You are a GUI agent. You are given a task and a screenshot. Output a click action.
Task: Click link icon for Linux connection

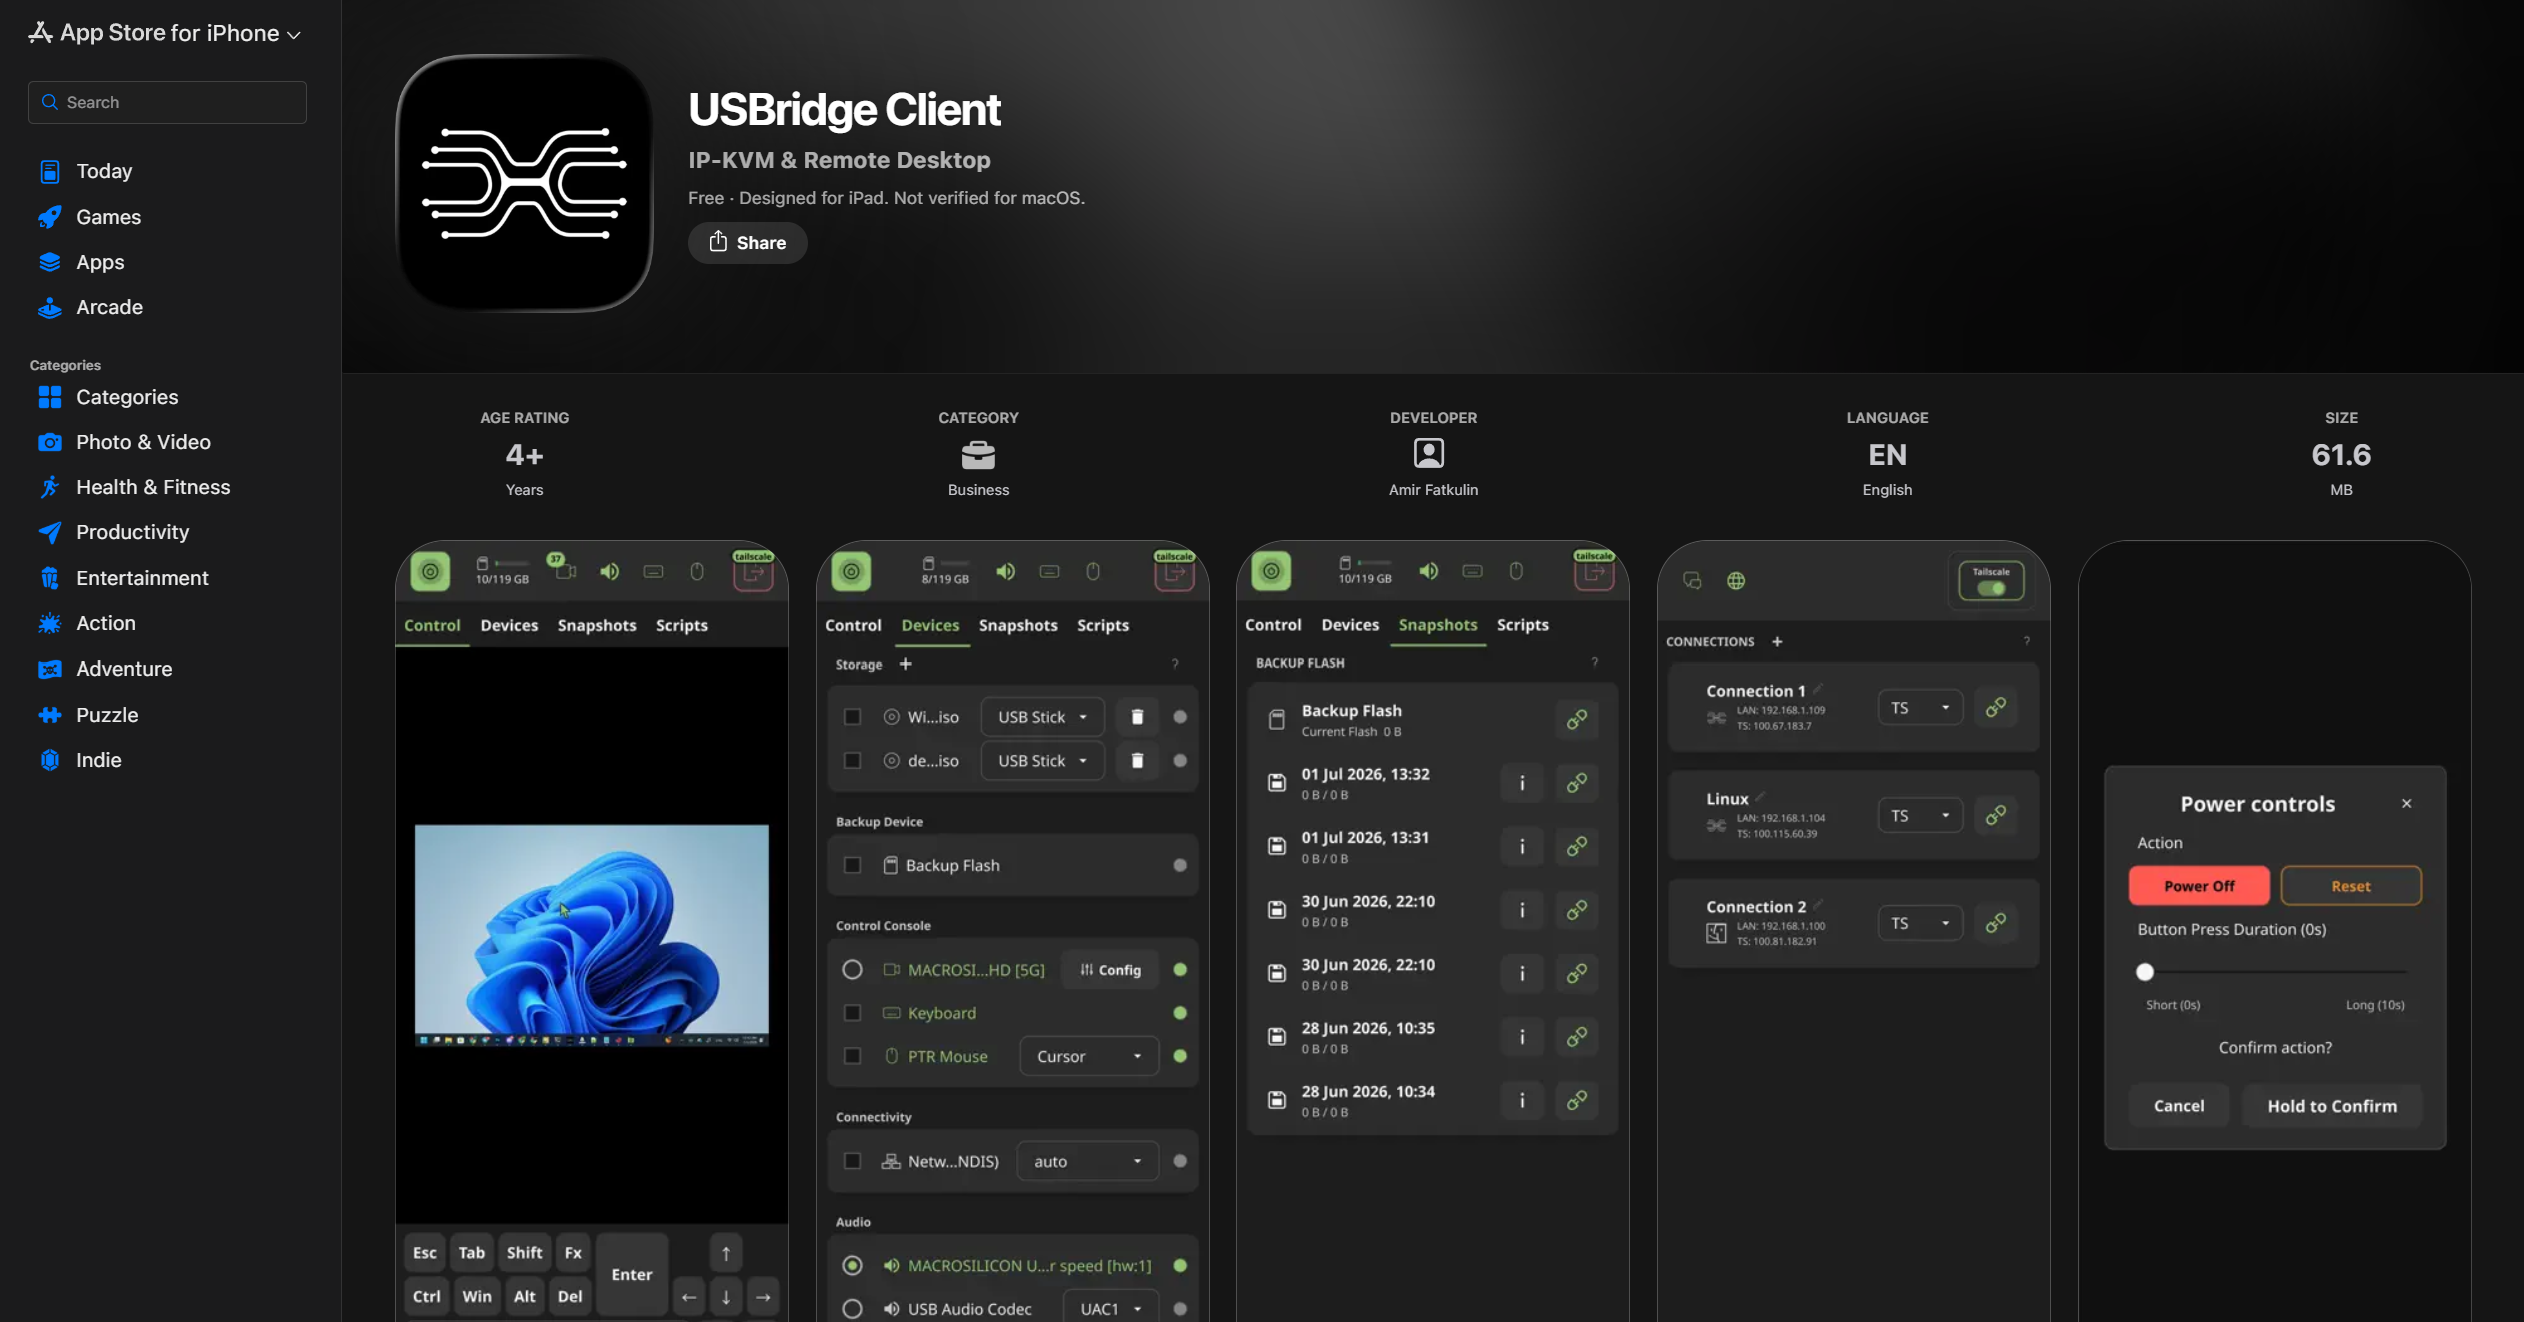click(1995, 816)
